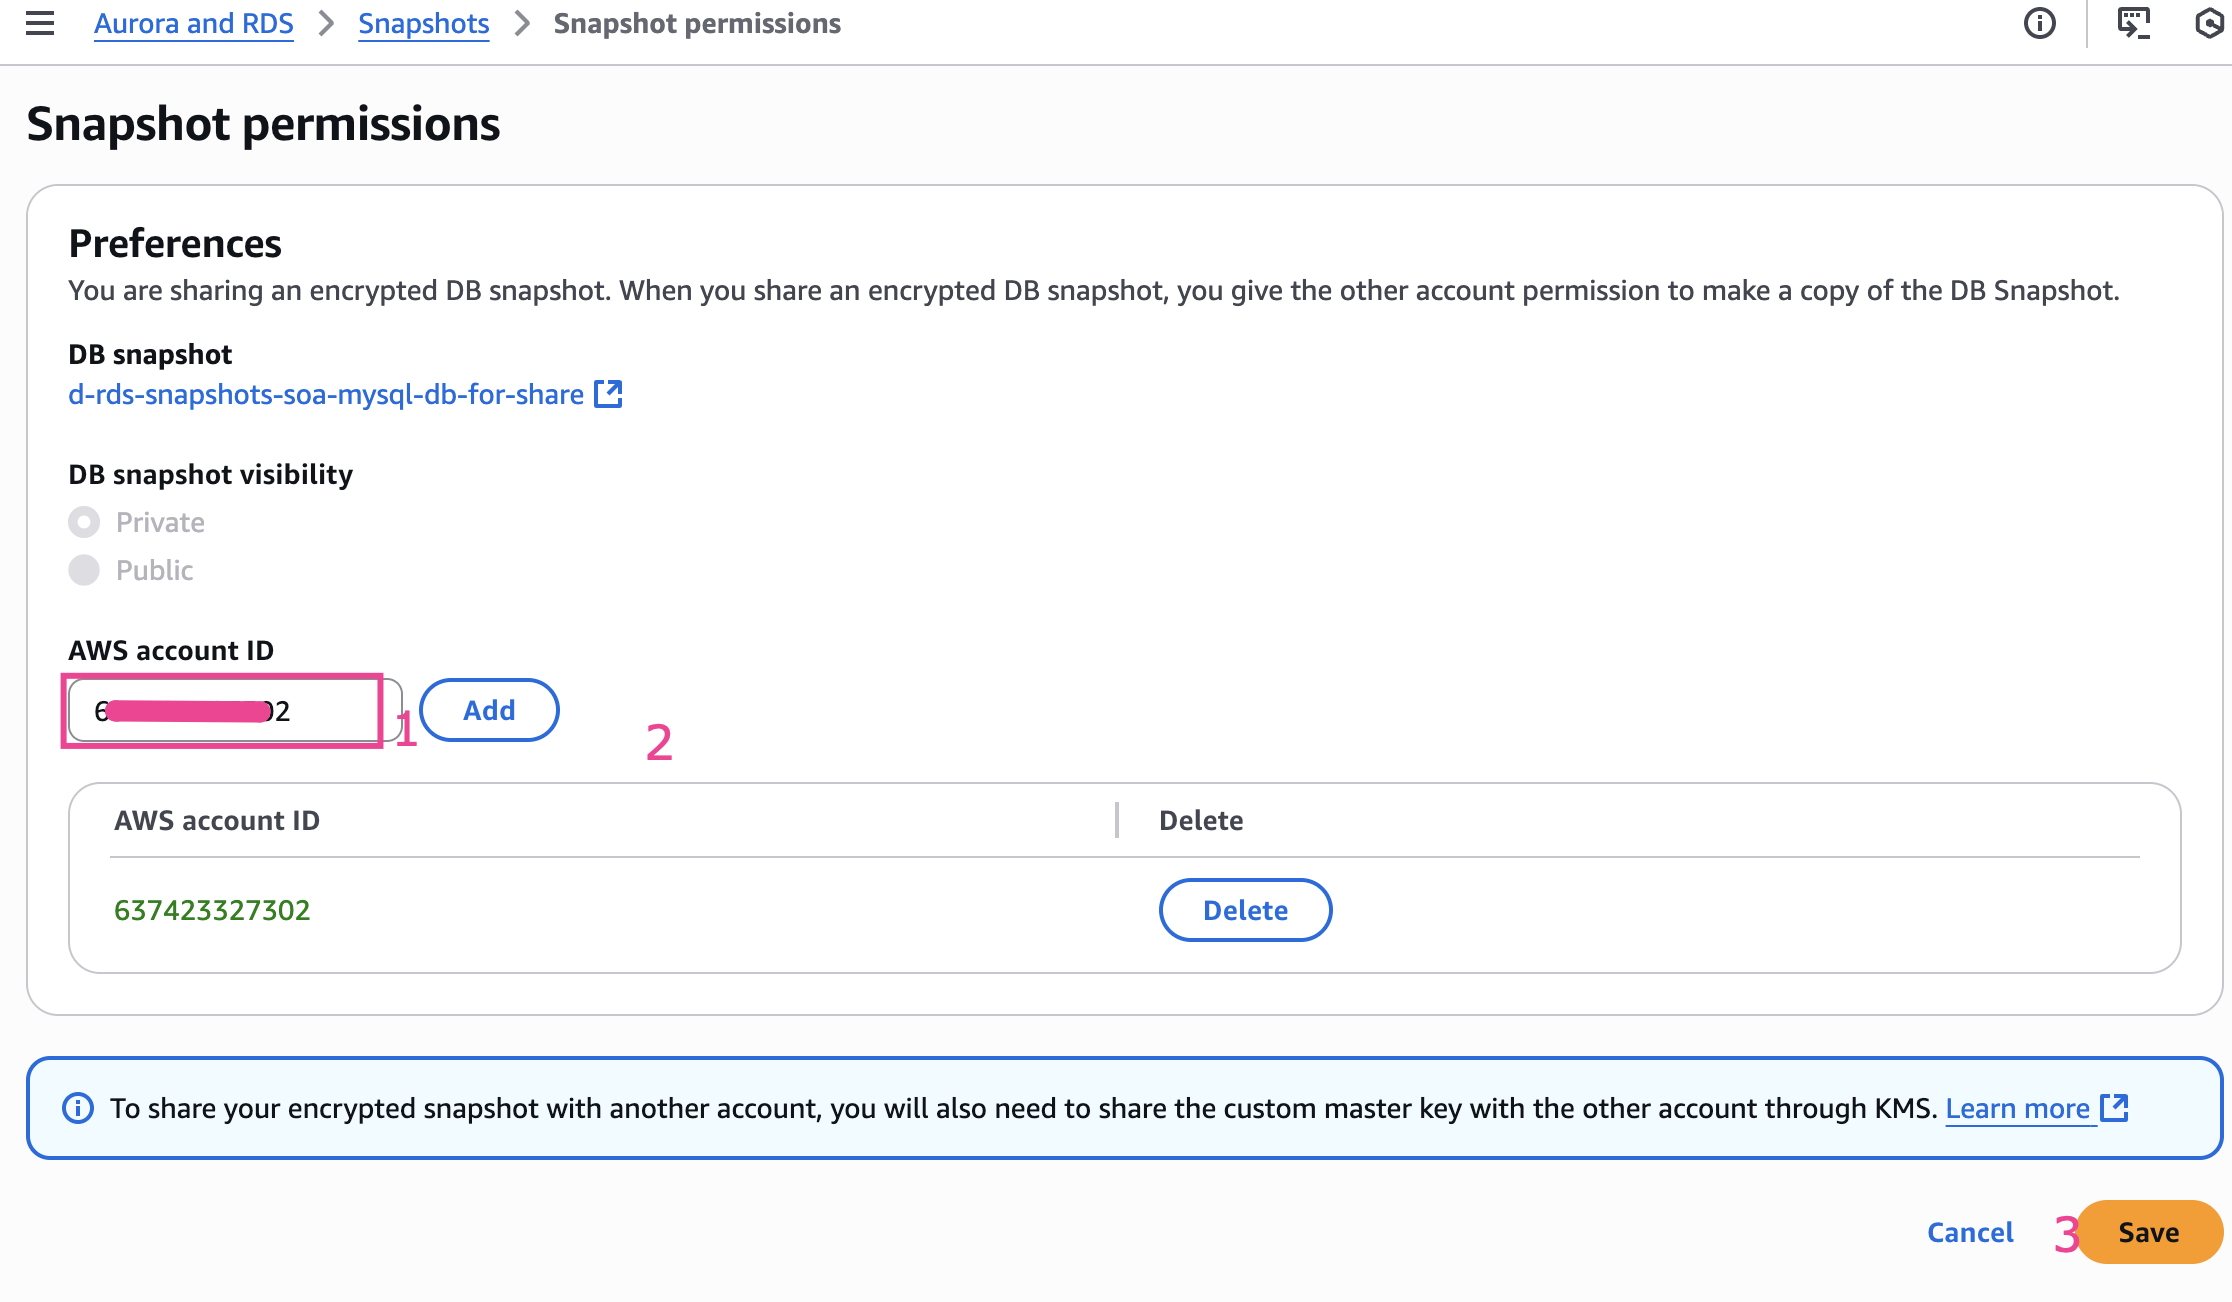2232x1302 pixels.
Task: Click the info circle icon in the top bar
Action: point(2039,23)
